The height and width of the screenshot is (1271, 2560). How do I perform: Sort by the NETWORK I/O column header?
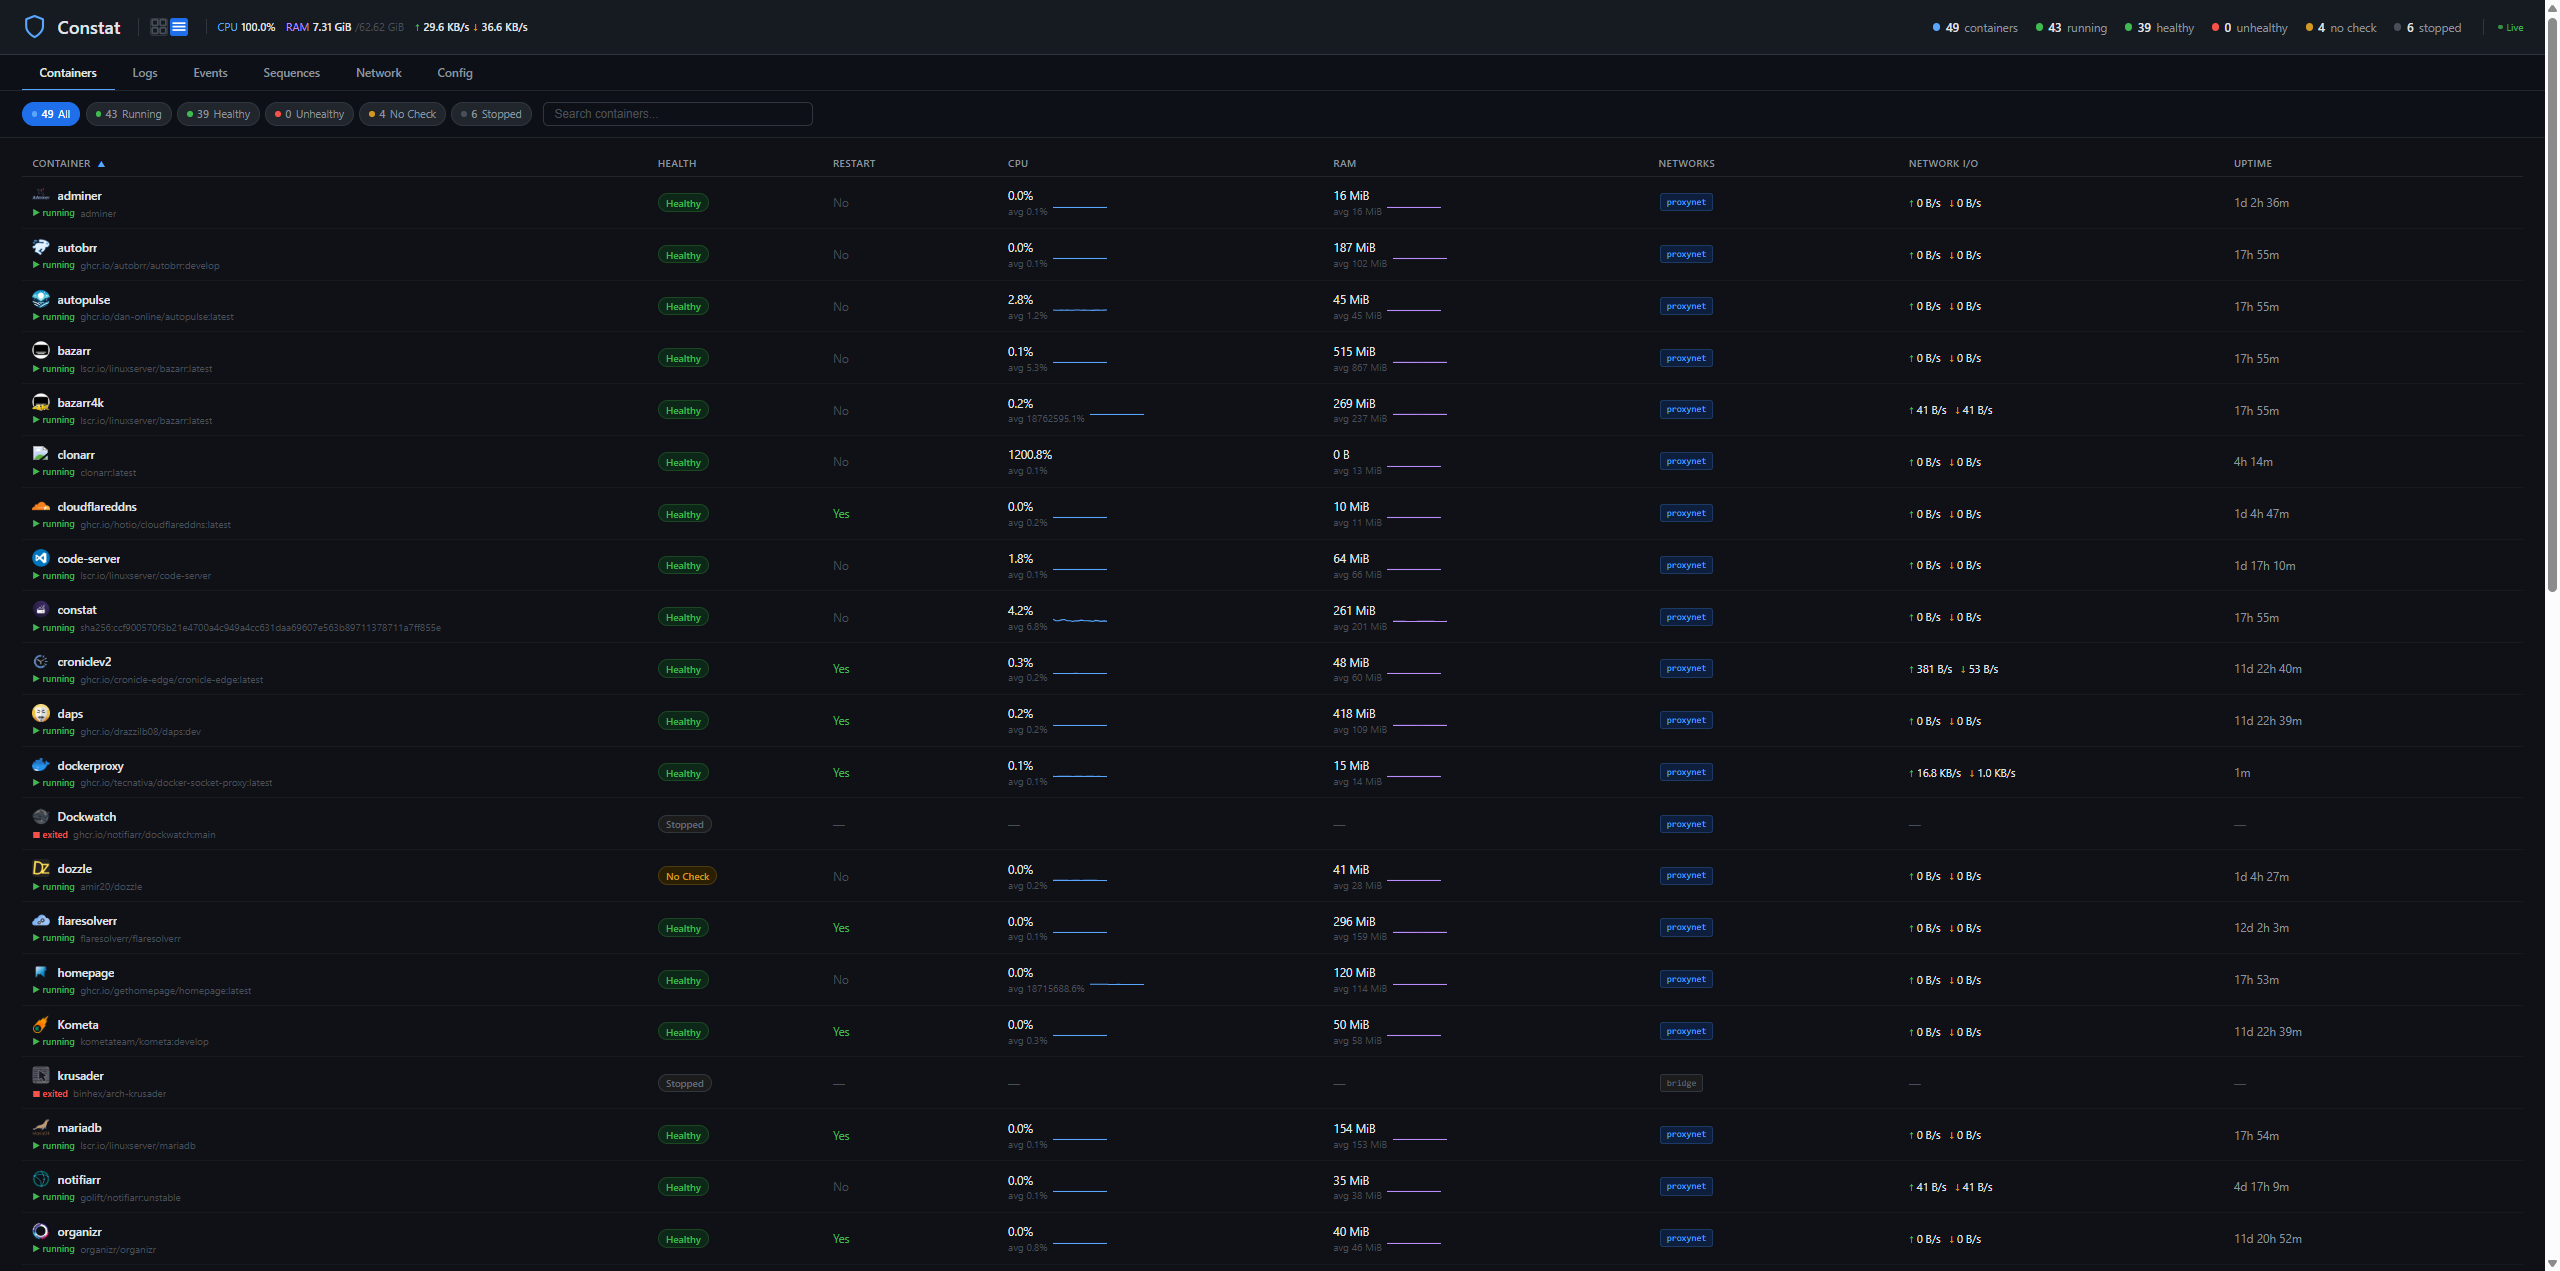[1943, 163]
